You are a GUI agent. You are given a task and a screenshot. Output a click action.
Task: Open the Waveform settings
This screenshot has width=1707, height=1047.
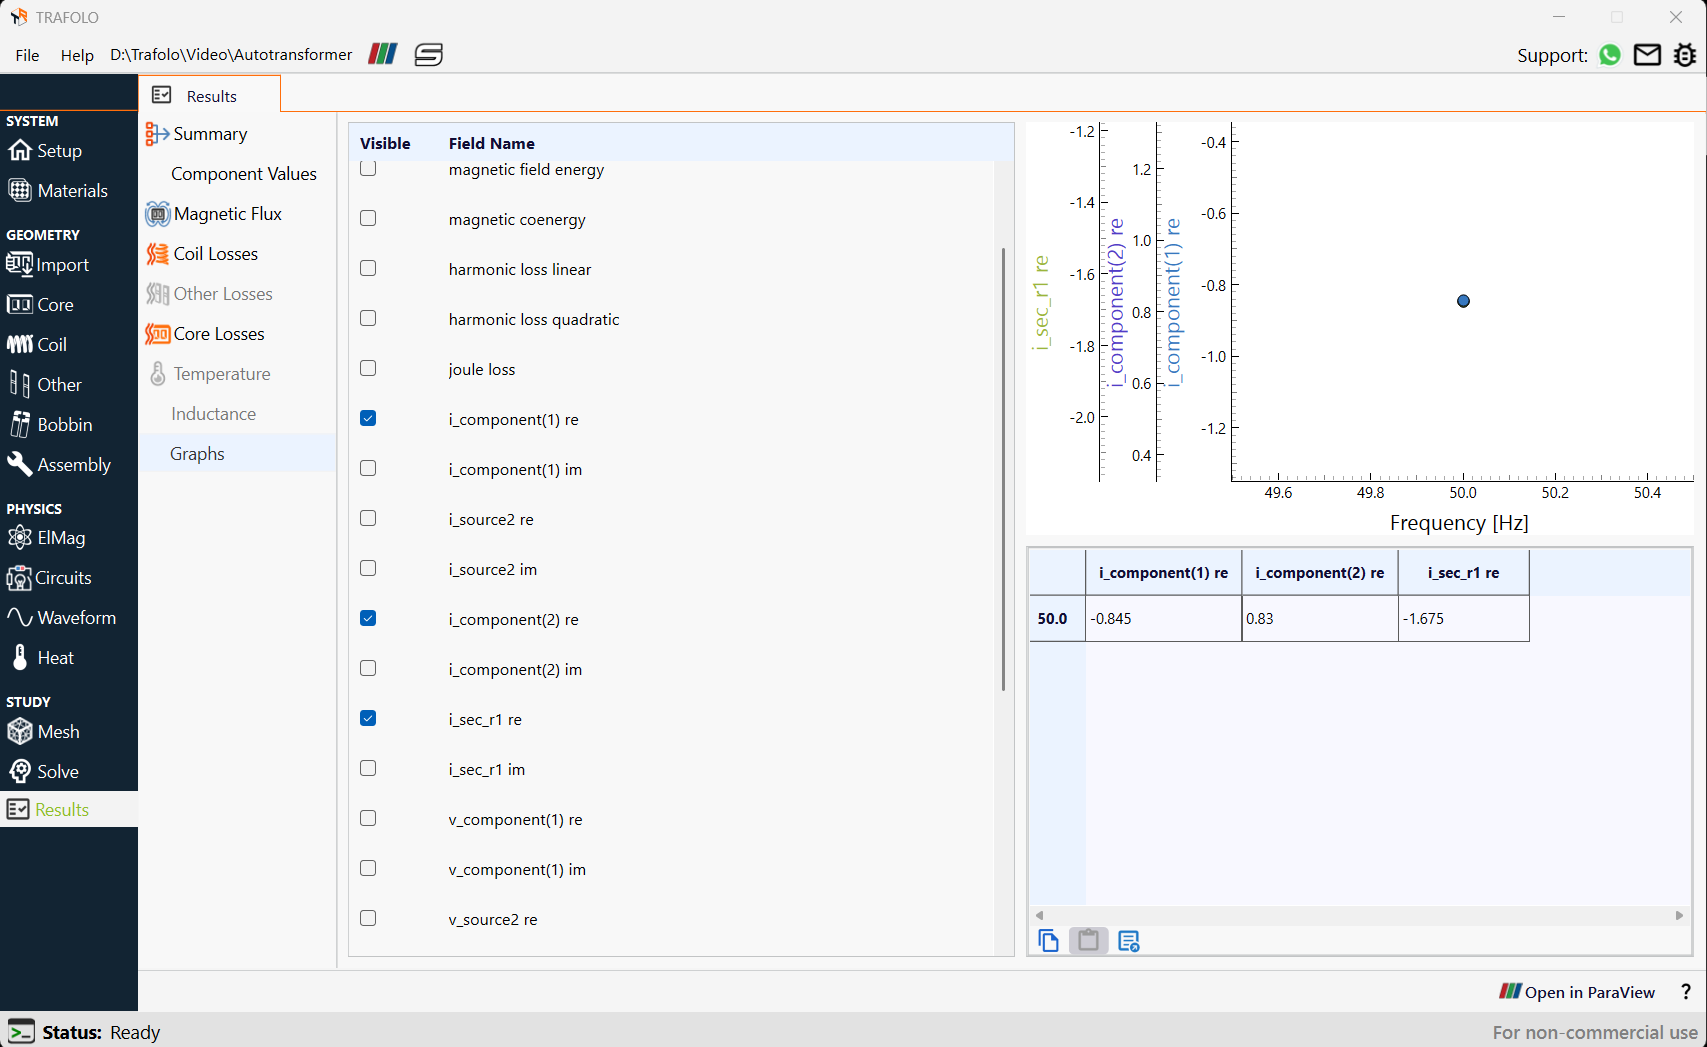(62, 618)
